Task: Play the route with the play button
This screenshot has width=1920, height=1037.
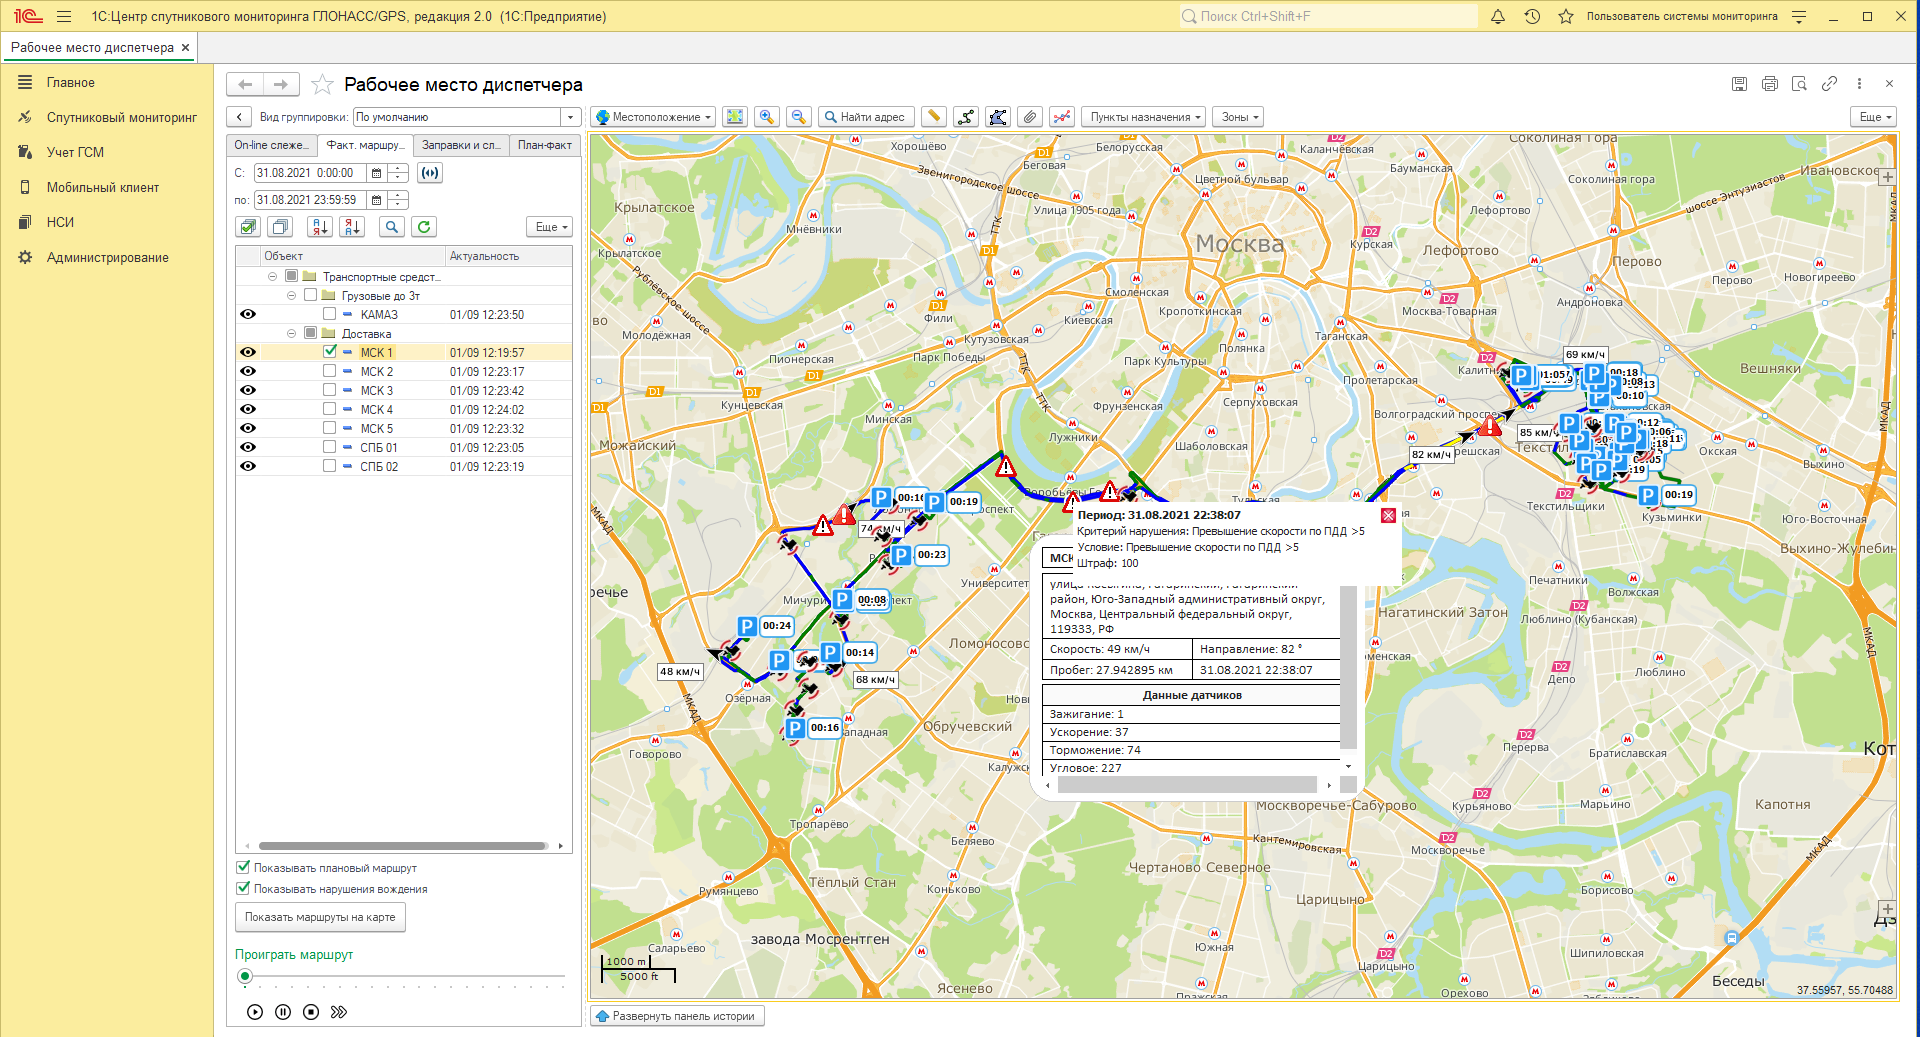Action: coord(255,1012)
